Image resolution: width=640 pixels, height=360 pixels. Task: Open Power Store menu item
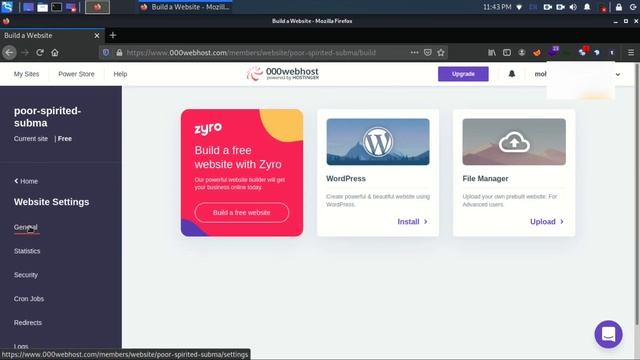pos(76,74)
